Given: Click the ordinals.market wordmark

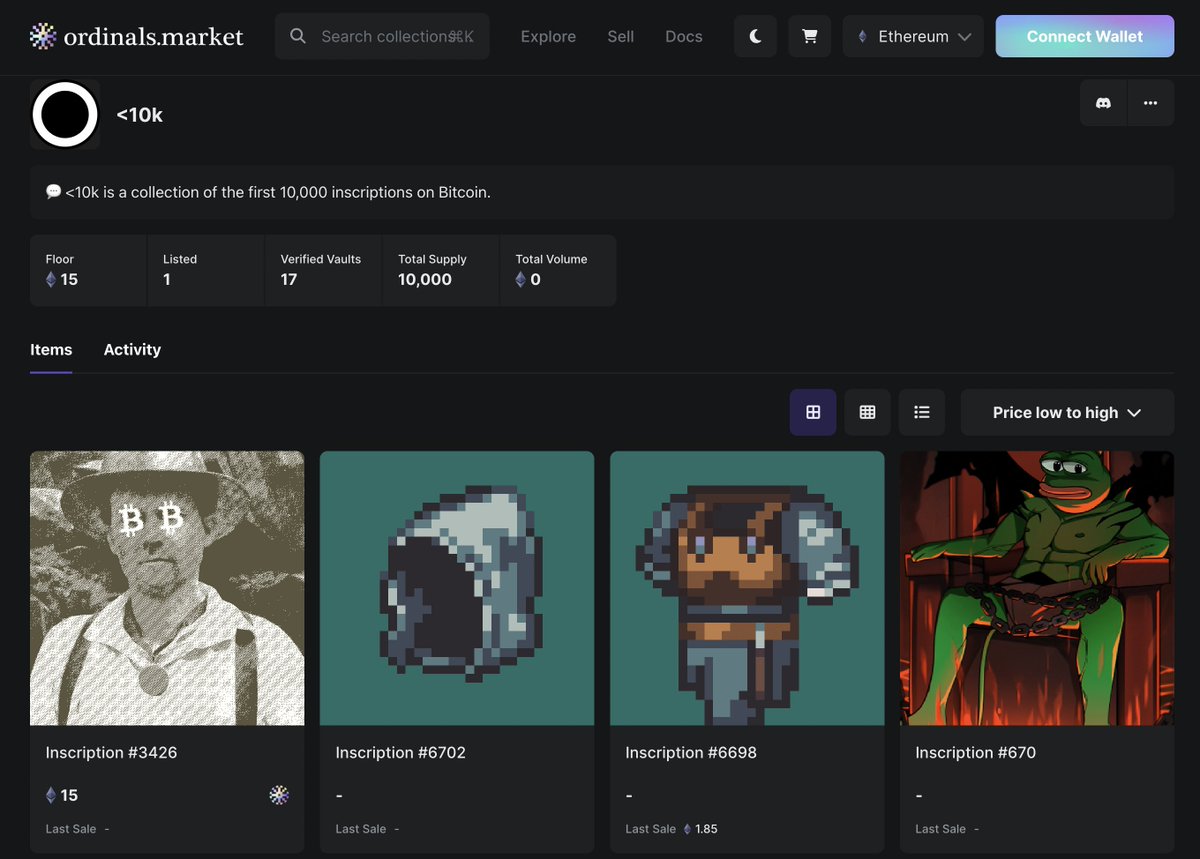Looking at the screenshot, I should pyautogui.click(x=153, y=37).
